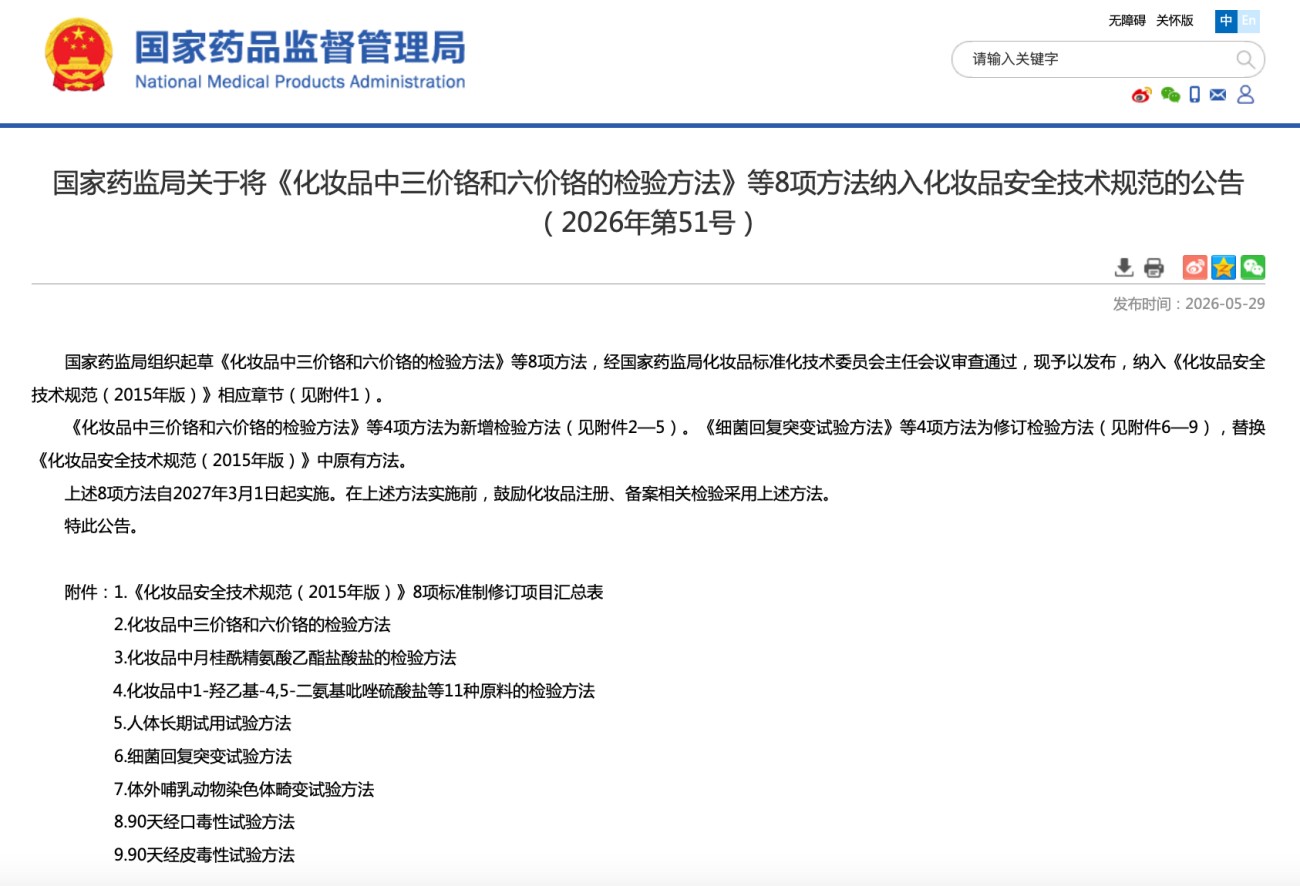Click the publish date 发布时间:2026-05-29
This screenshot has height=886, width=1300.
point(1189,304)
